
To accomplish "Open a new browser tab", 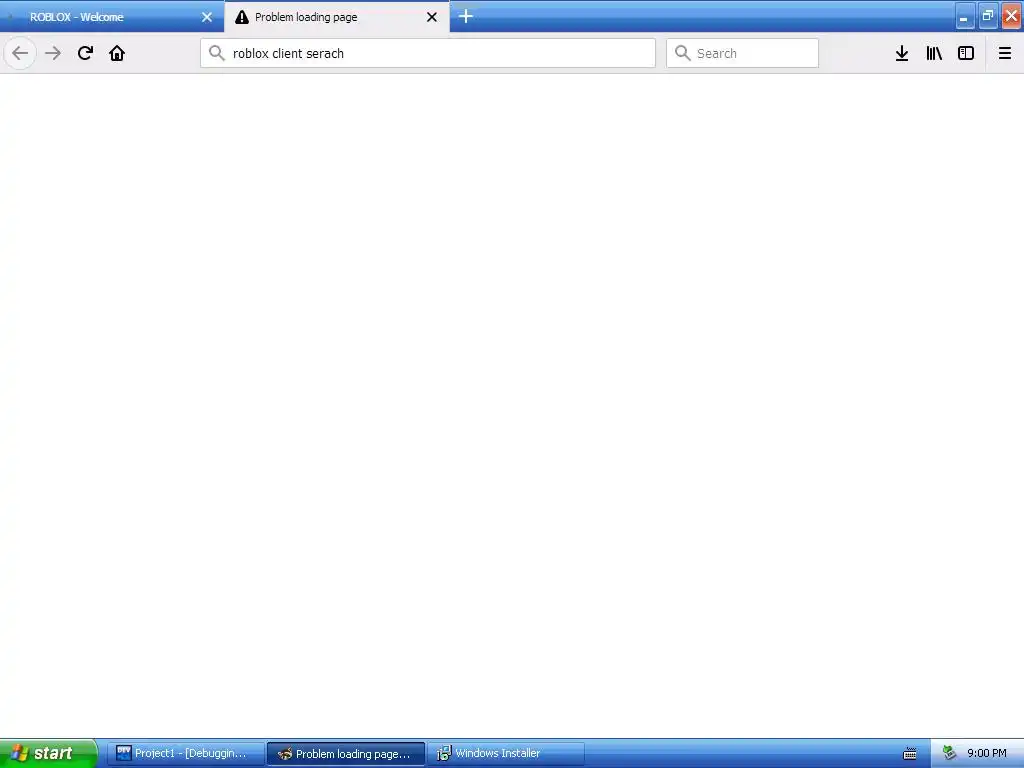I will [466, 16].
